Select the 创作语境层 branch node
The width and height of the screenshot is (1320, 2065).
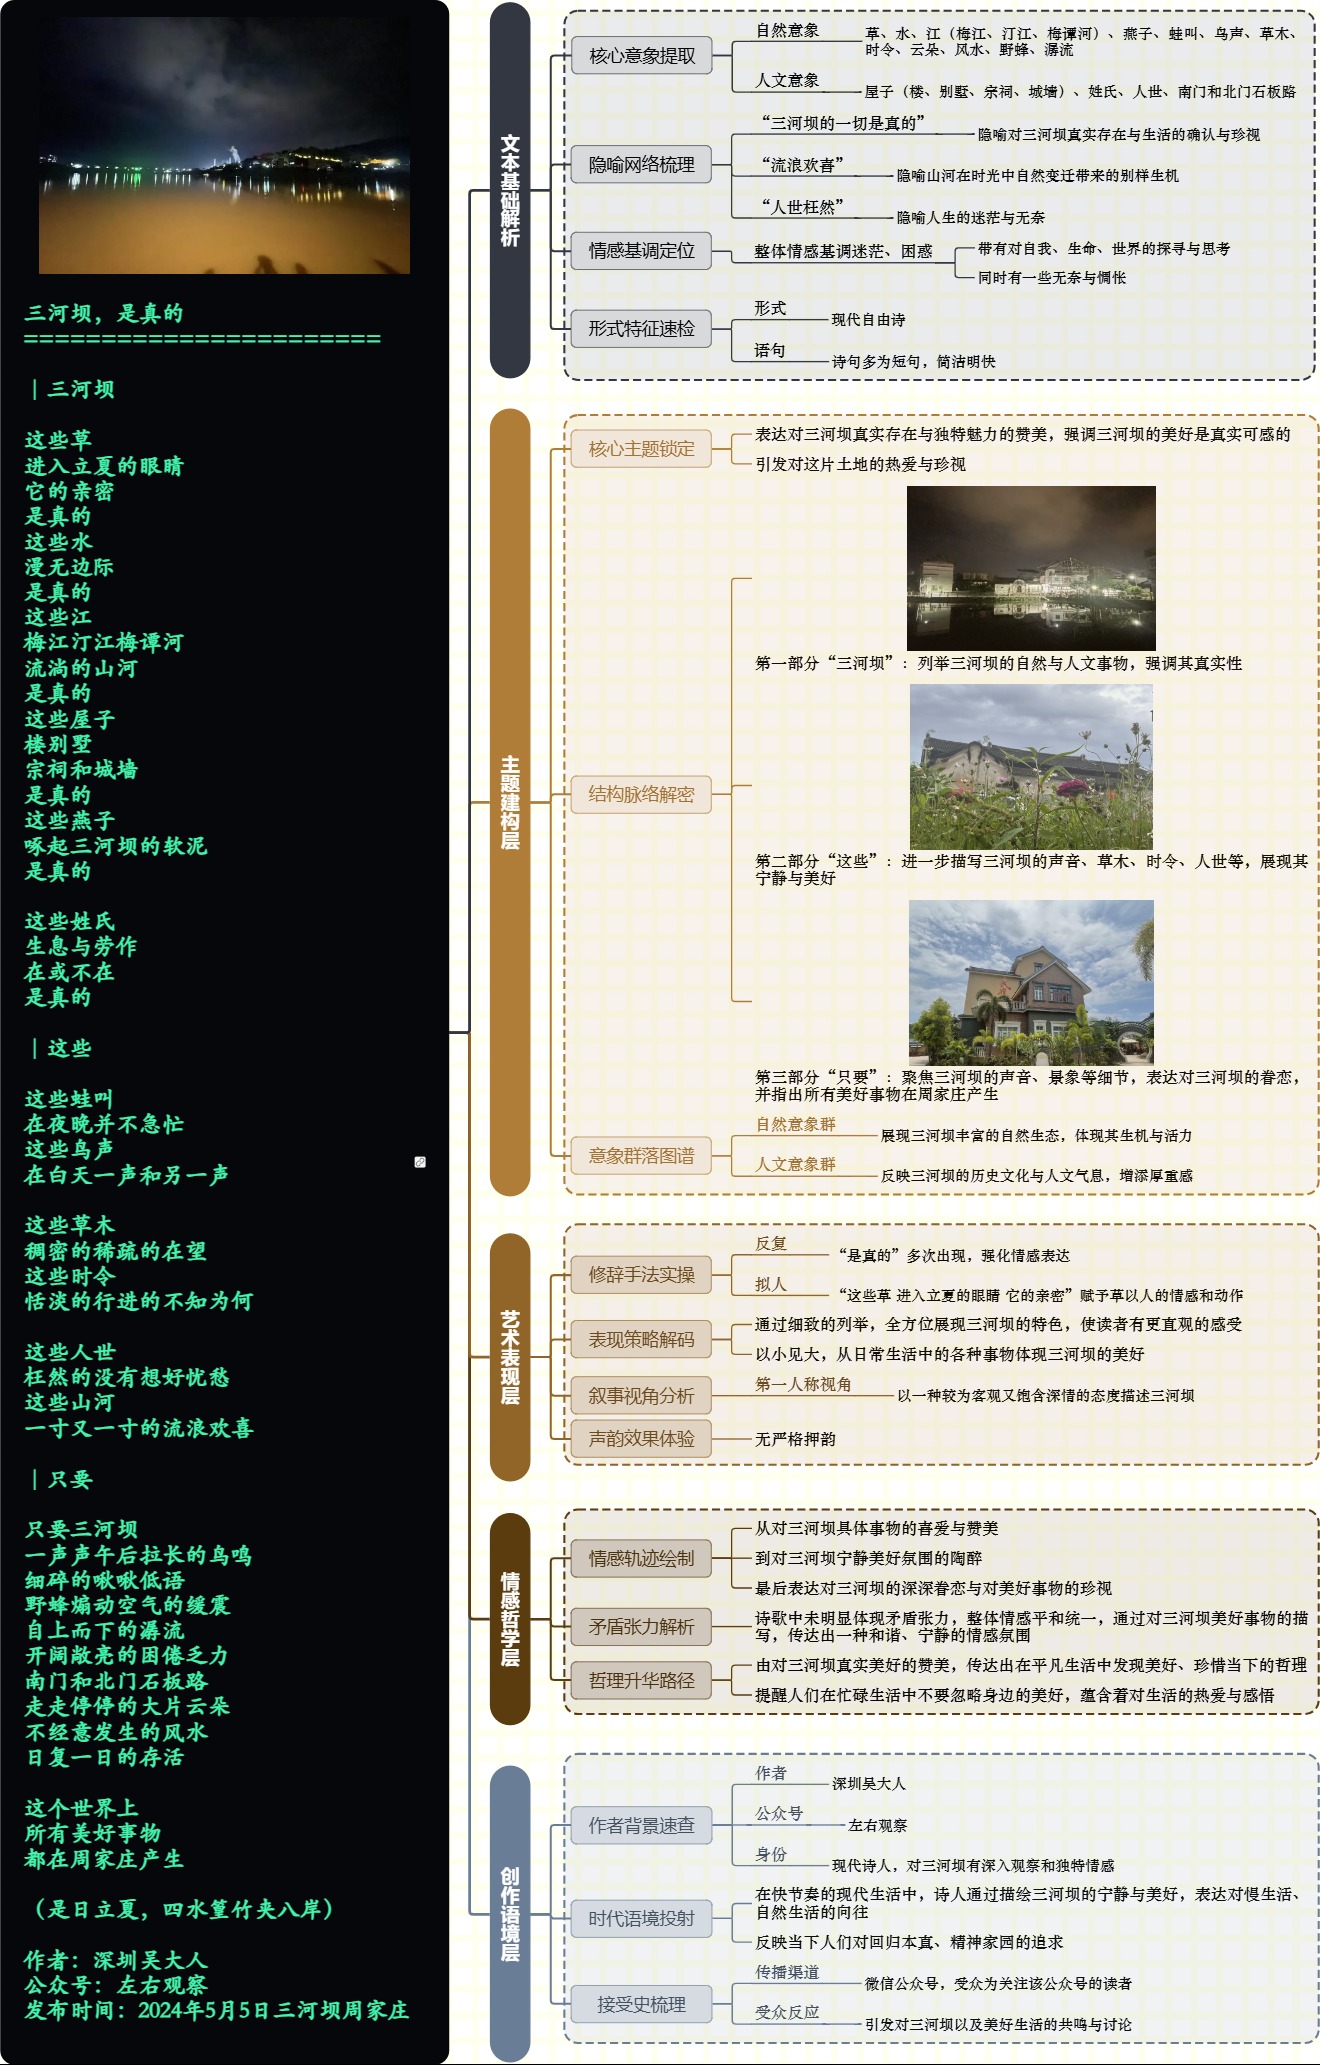point(510,1914)
